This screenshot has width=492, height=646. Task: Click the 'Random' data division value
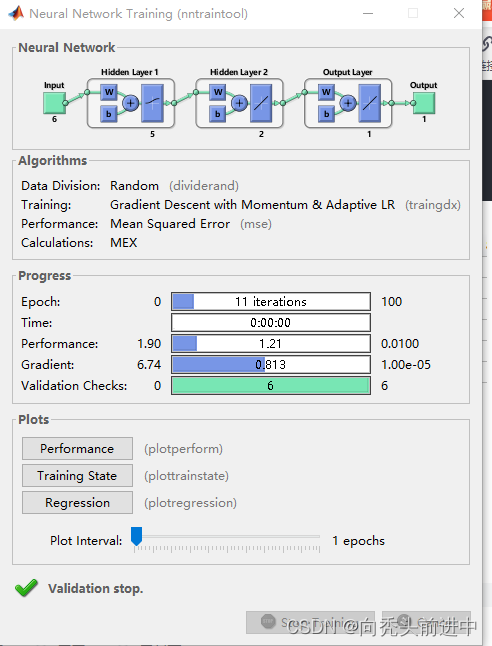click(134, 186)
